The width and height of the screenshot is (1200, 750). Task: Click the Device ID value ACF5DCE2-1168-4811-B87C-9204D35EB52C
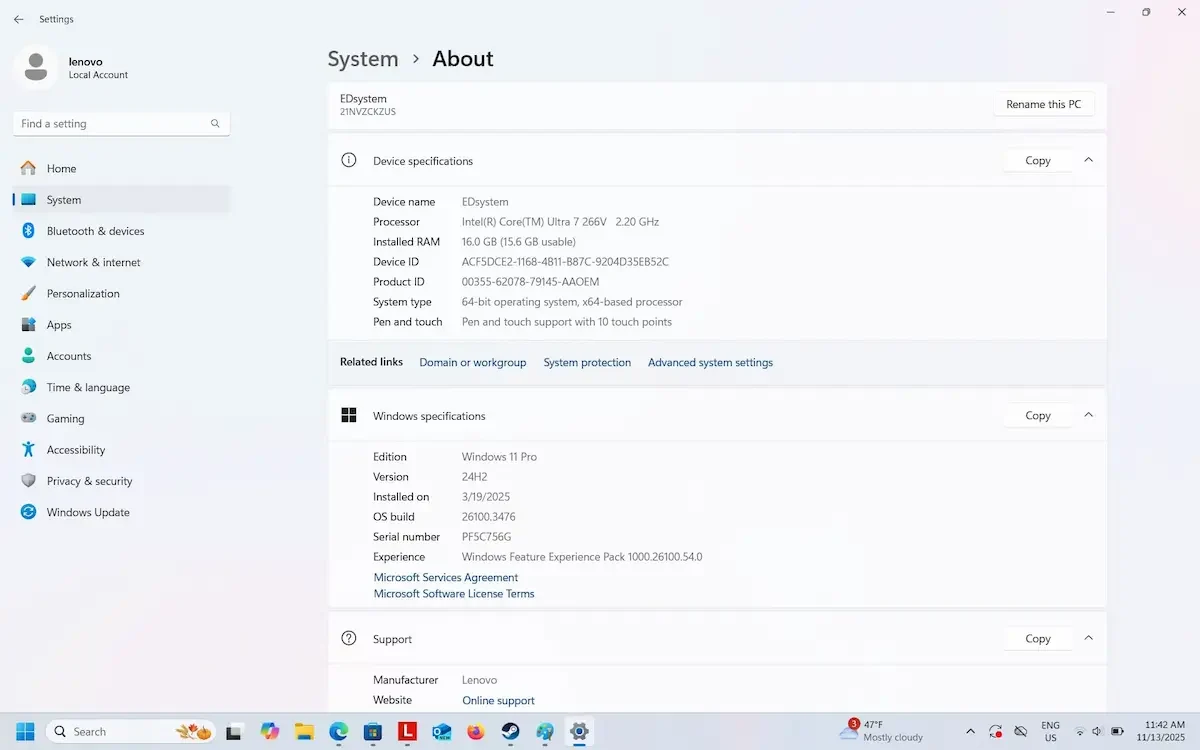pyautogui.click(x=565, y=262)
